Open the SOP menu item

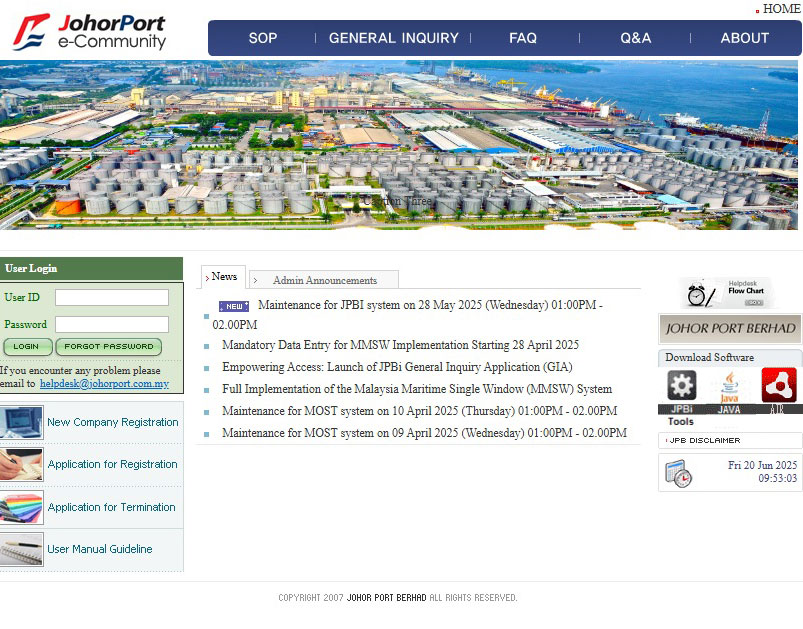click(x=263, y=38)
